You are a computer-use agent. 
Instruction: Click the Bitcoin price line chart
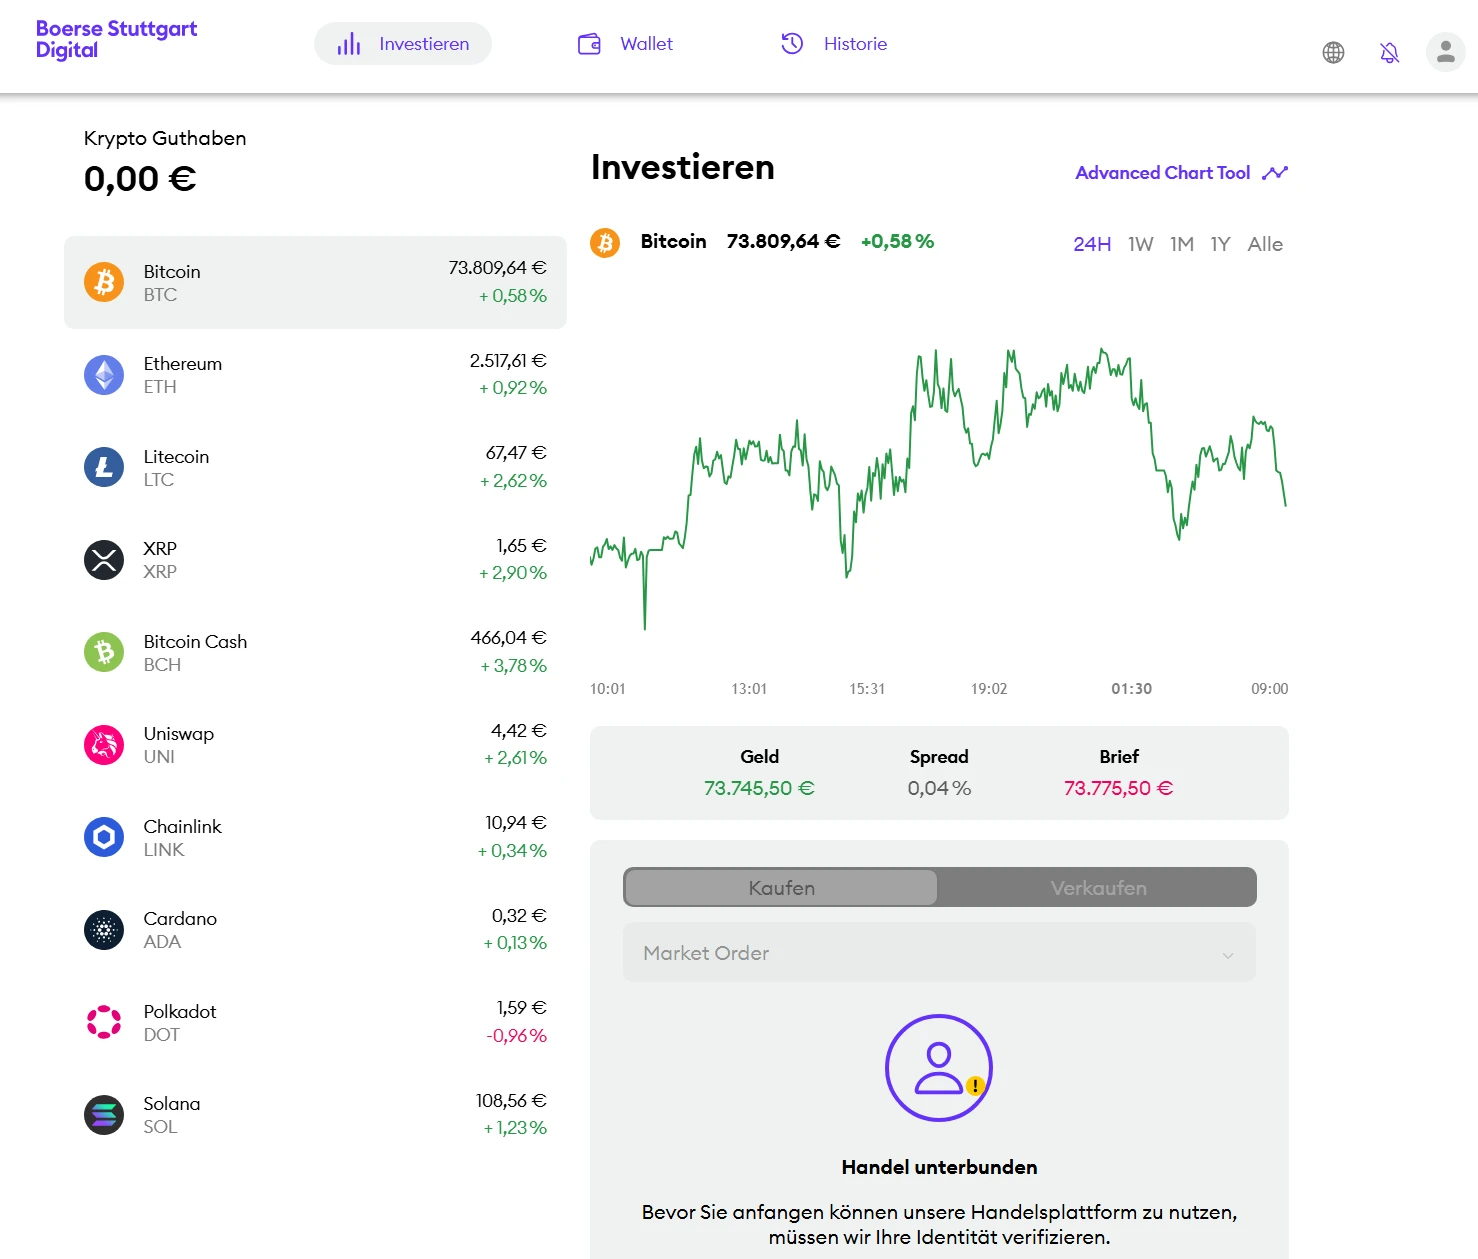938,490
